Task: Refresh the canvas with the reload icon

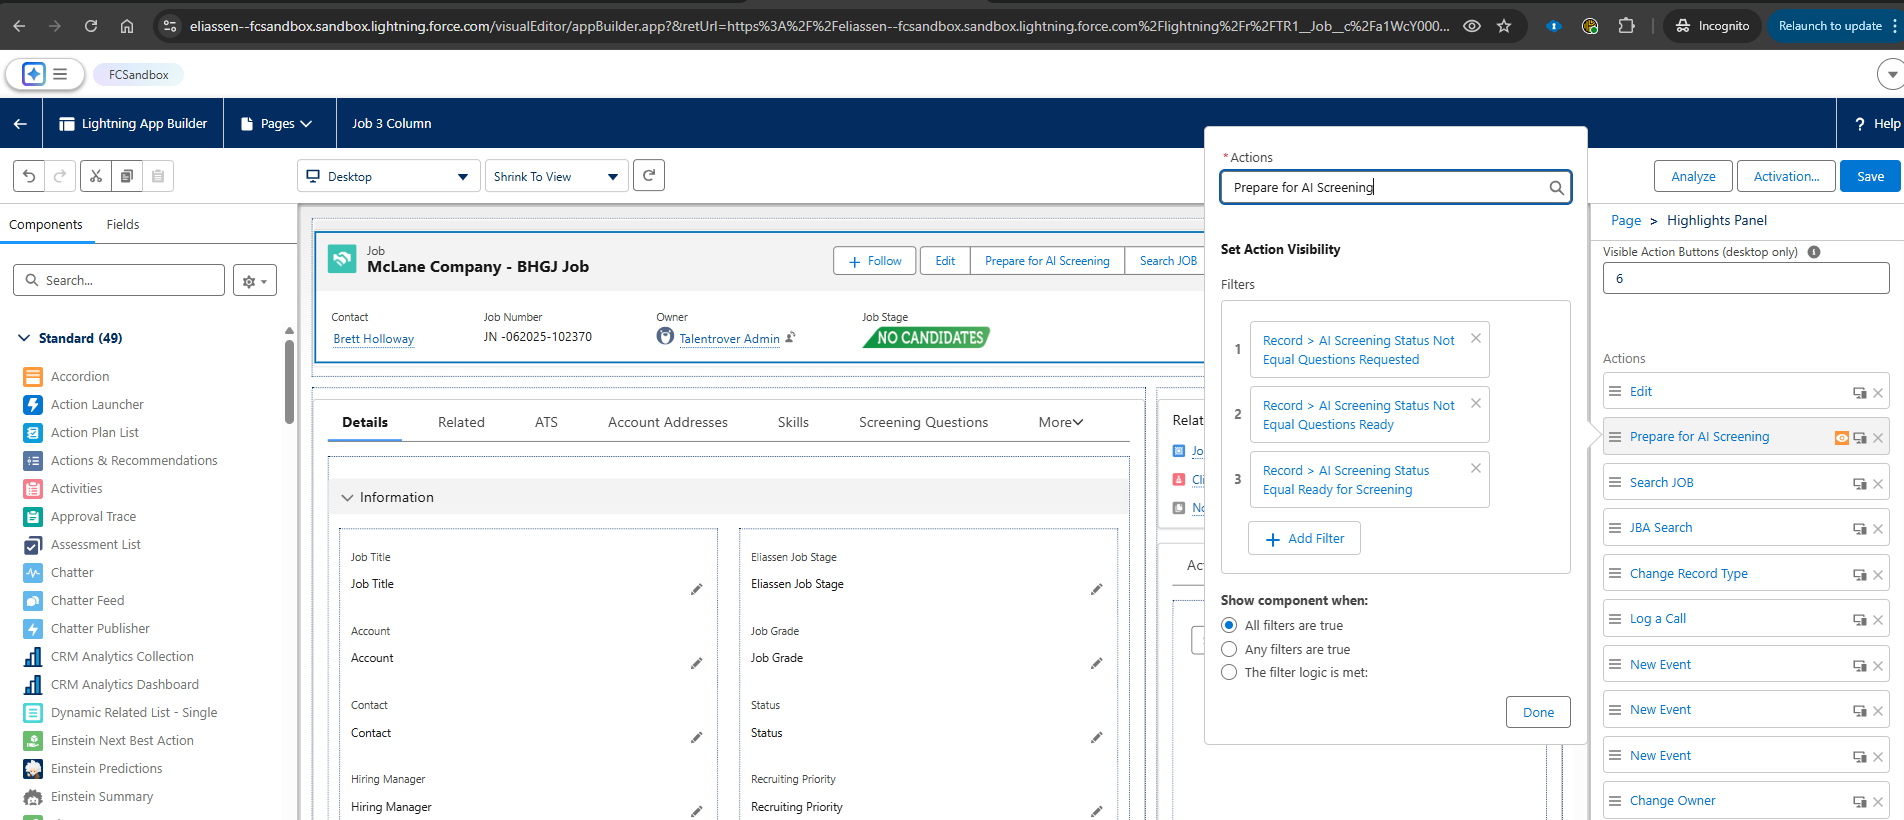Action: [649, 176]
